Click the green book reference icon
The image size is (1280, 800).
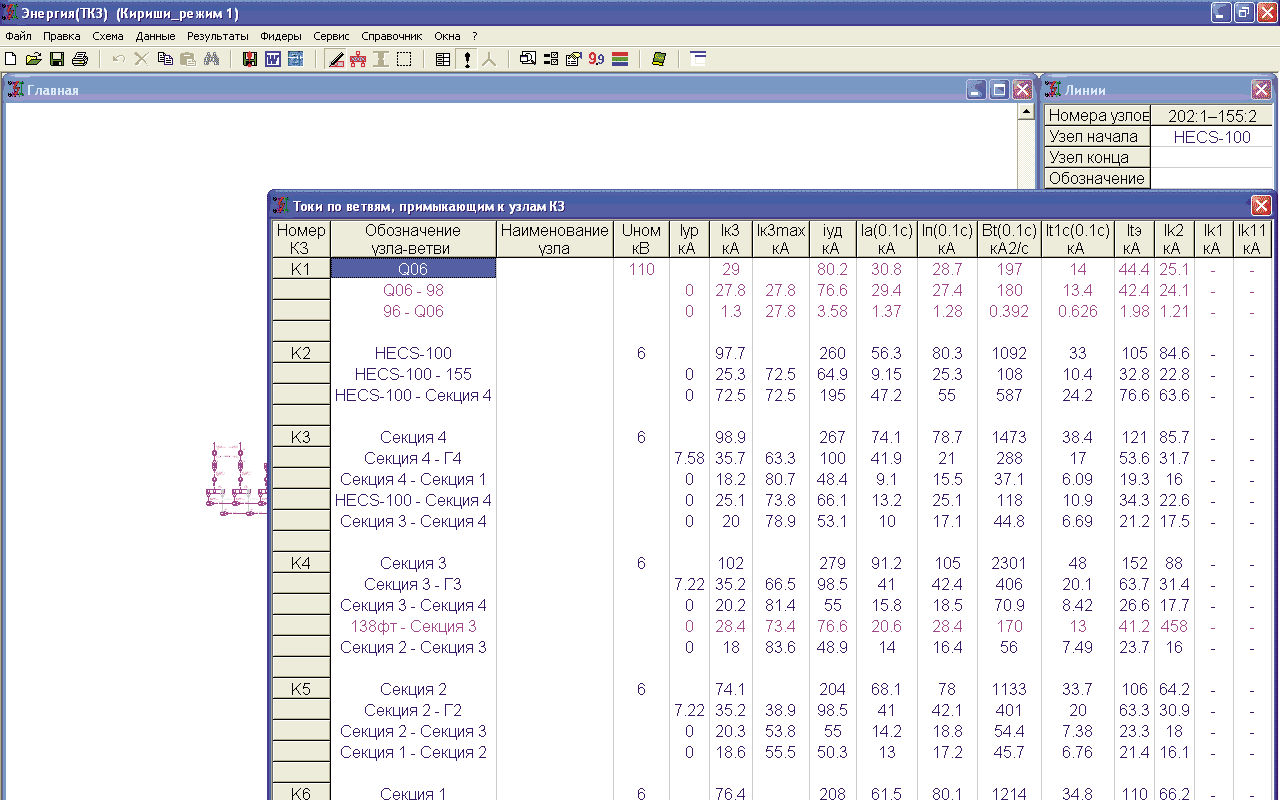click(x=658, y=59)
